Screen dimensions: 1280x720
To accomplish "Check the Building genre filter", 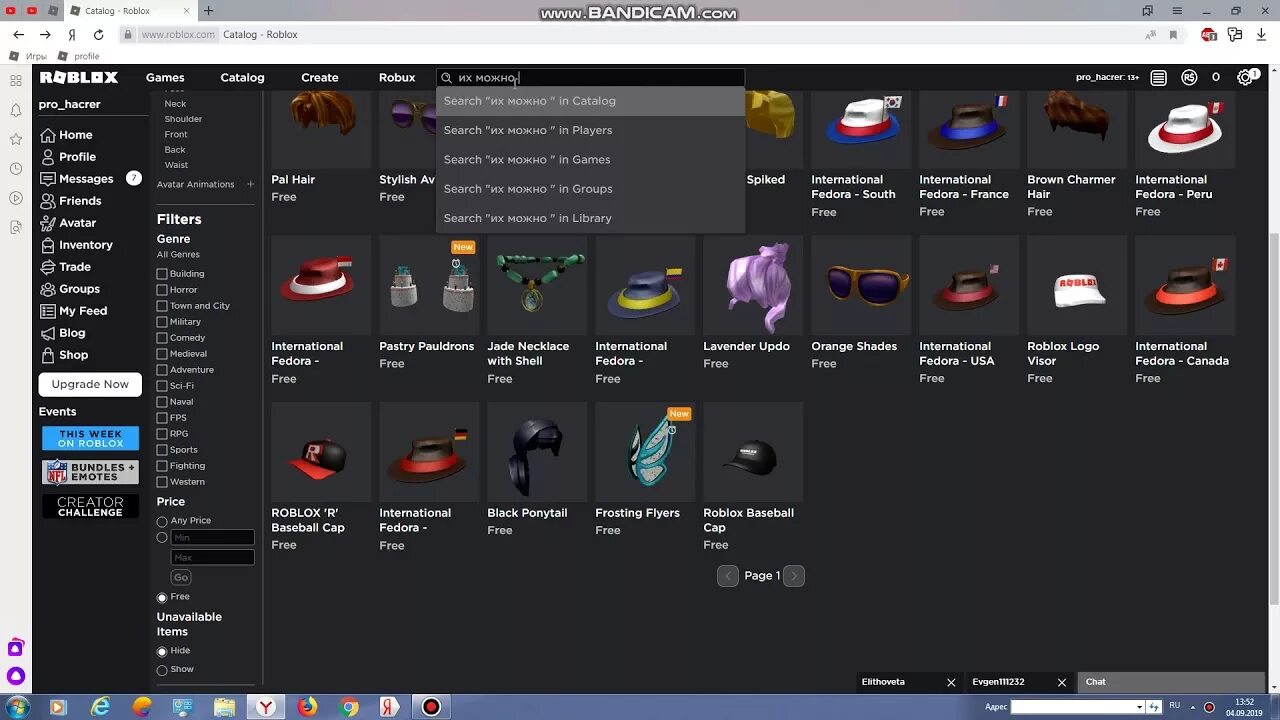I will point(162,274).
